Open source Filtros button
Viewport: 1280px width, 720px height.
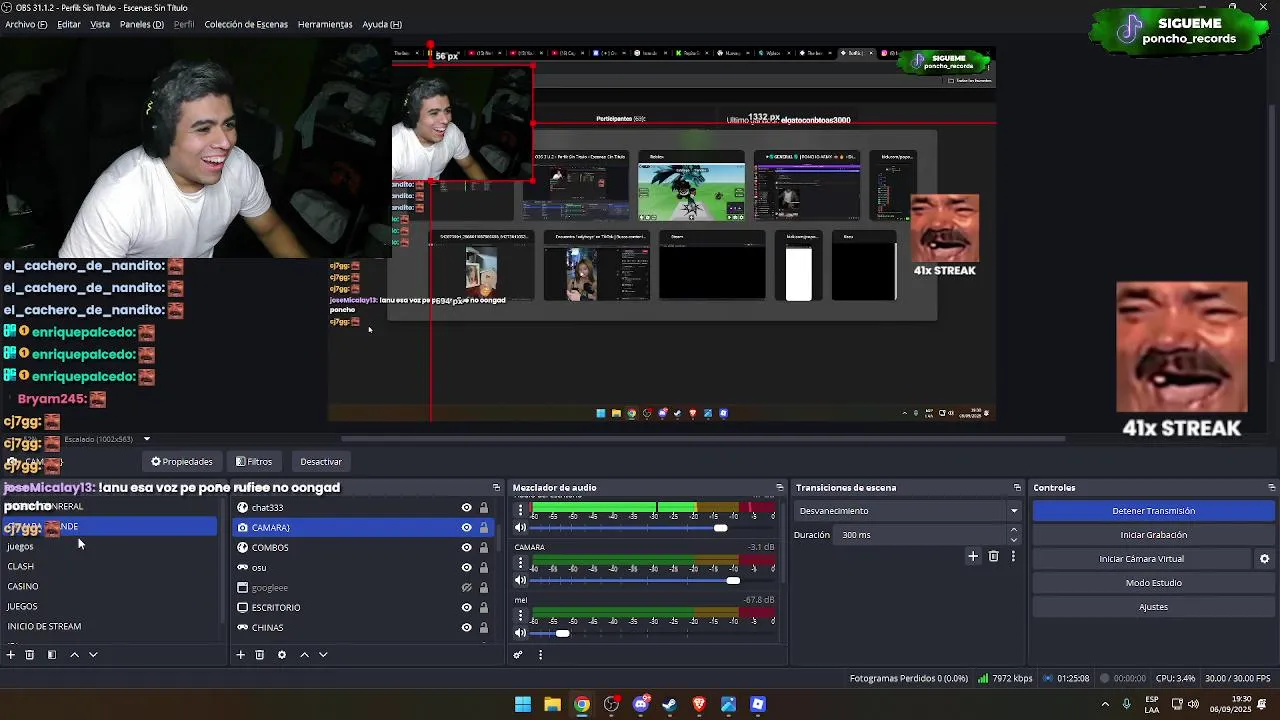[x=254, y=462]
